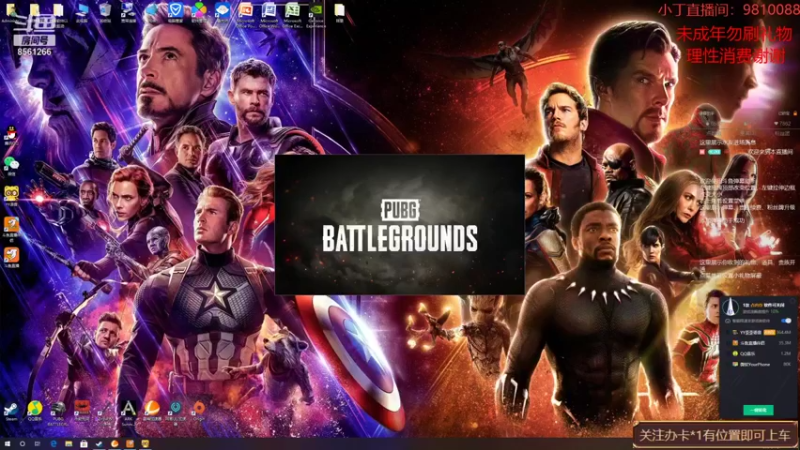
Task: Open File Explorer from taskbar
Action: 68,444
